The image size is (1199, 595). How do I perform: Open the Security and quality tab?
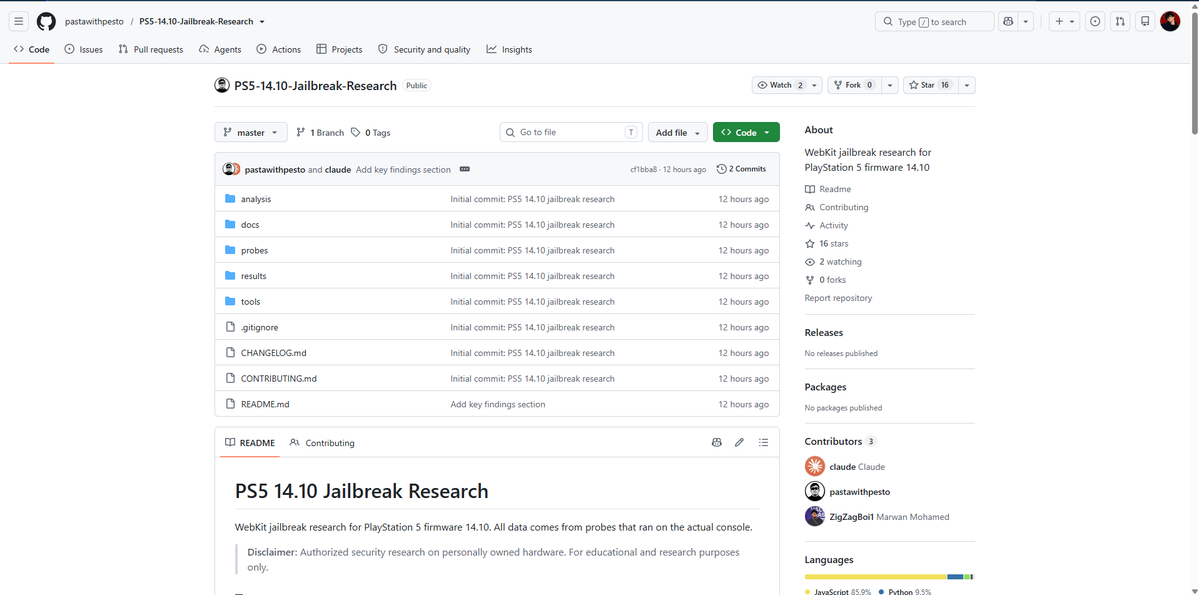tap(424, 50)
